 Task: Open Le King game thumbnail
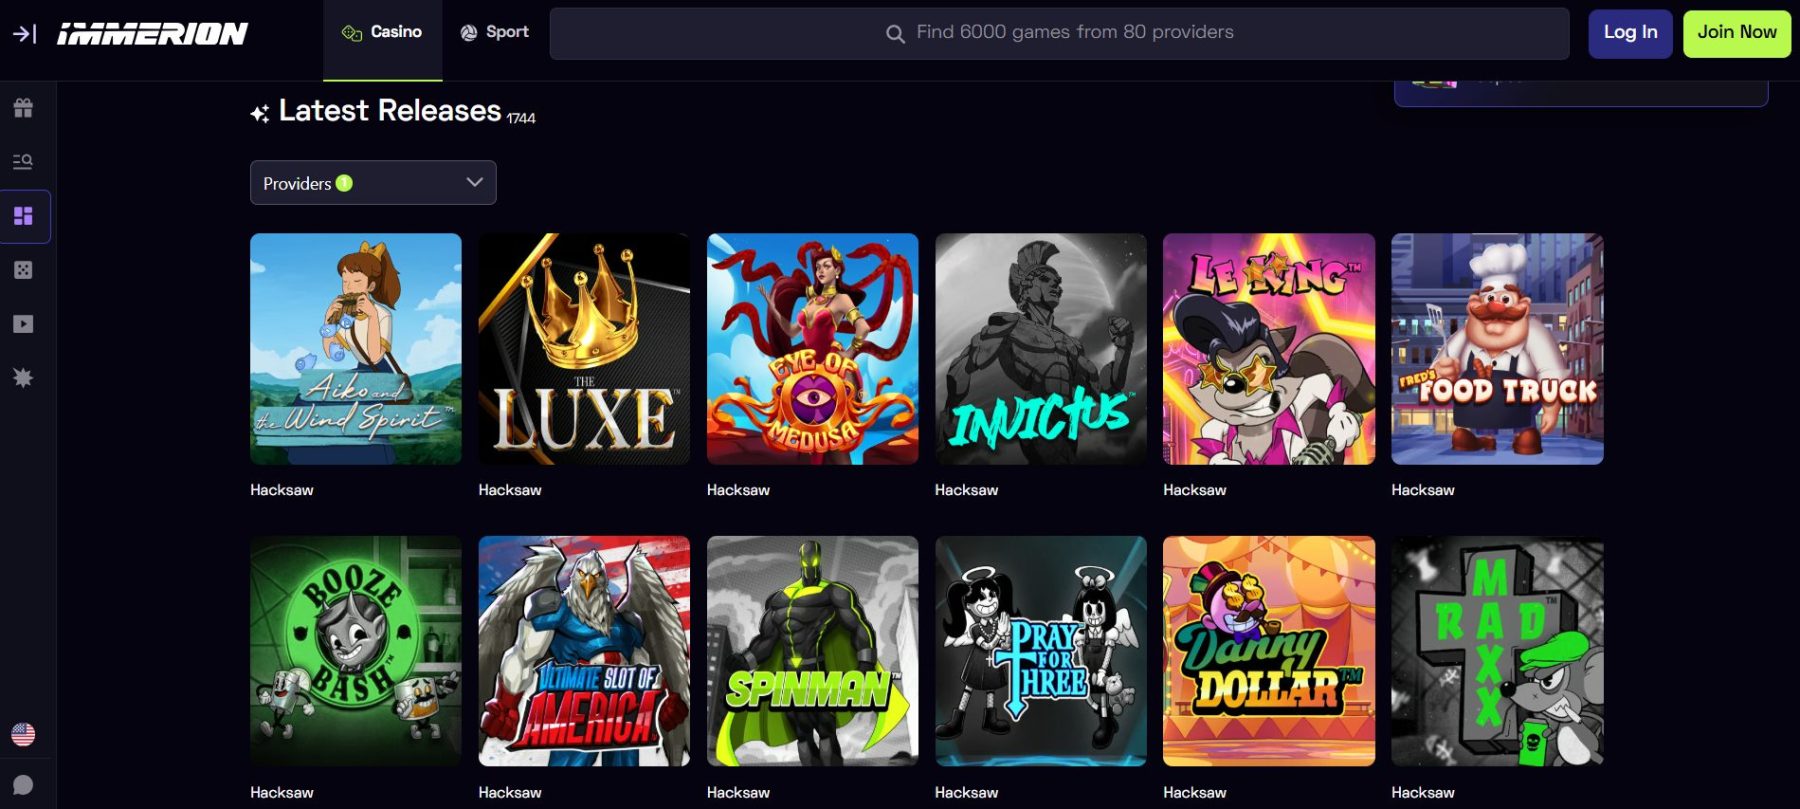point(1269,349)
